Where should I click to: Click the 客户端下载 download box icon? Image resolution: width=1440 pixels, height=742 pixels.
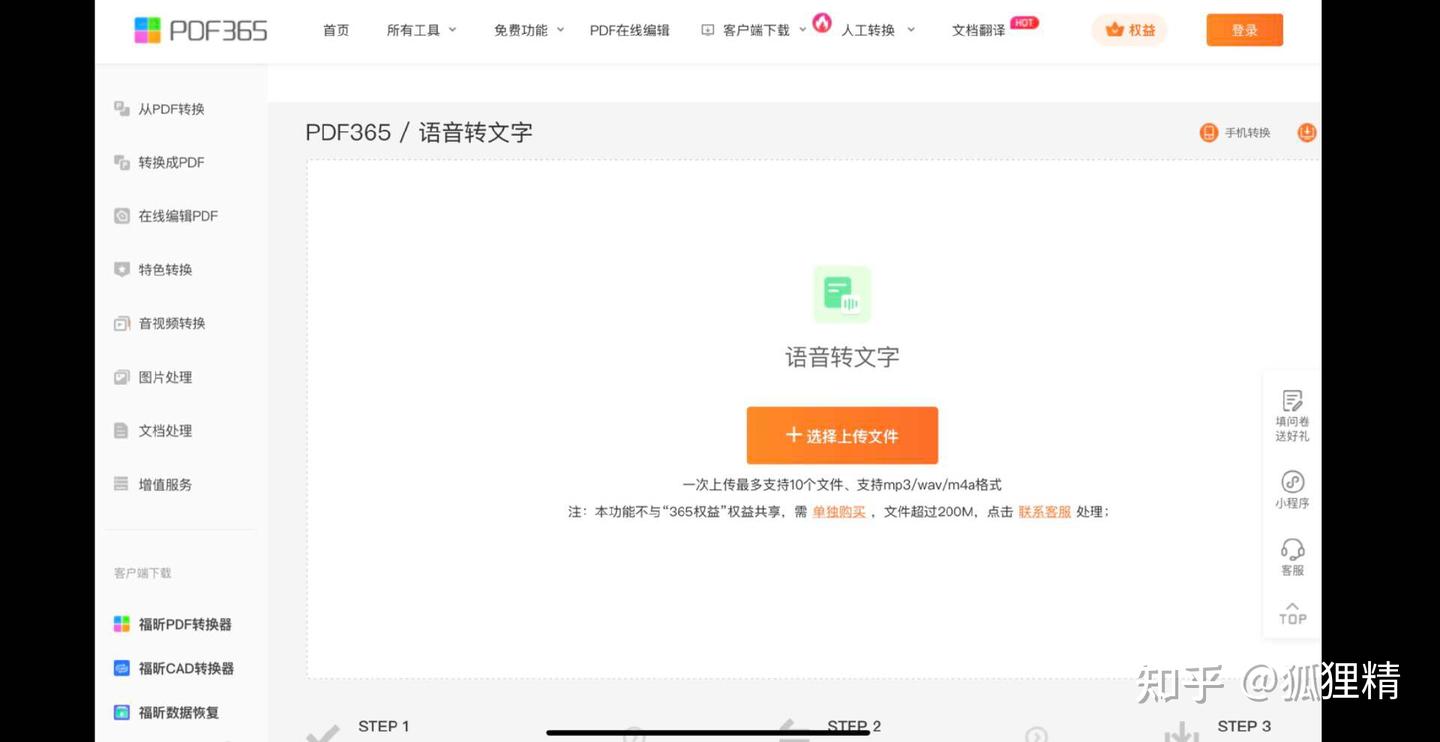[x=708, y=30]
